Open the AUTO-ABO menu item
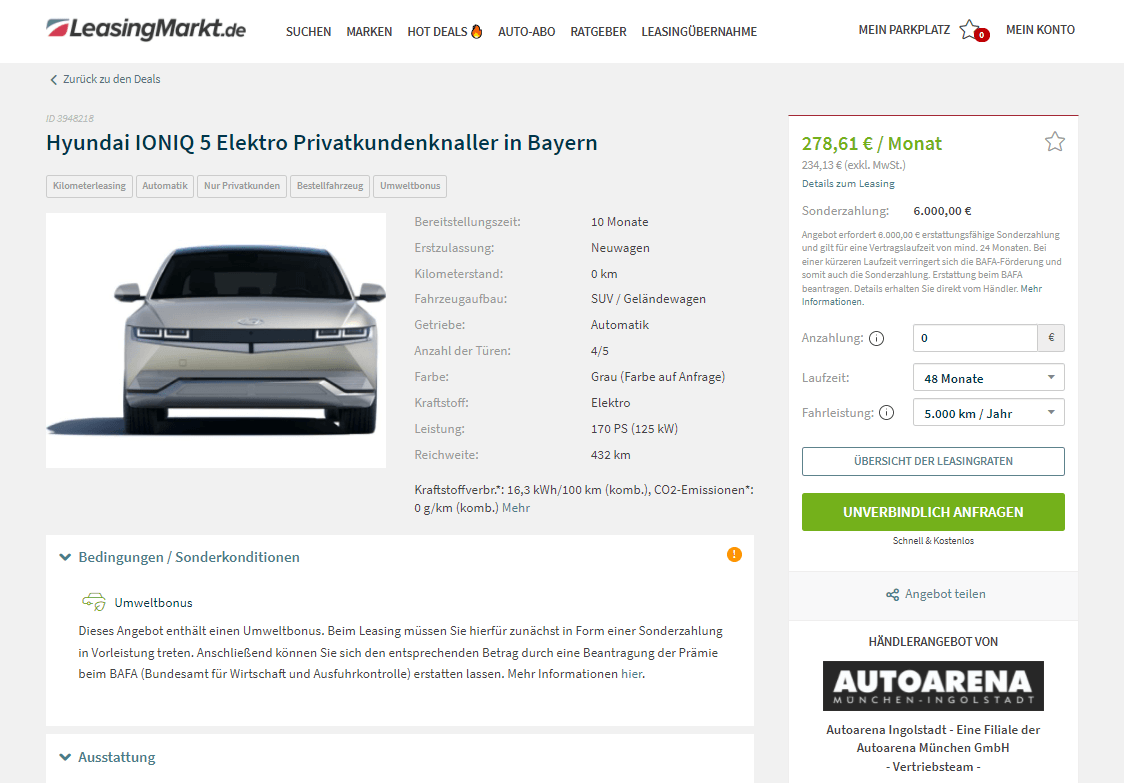This screenshot has width=1124, height=783. pos(527,32)
